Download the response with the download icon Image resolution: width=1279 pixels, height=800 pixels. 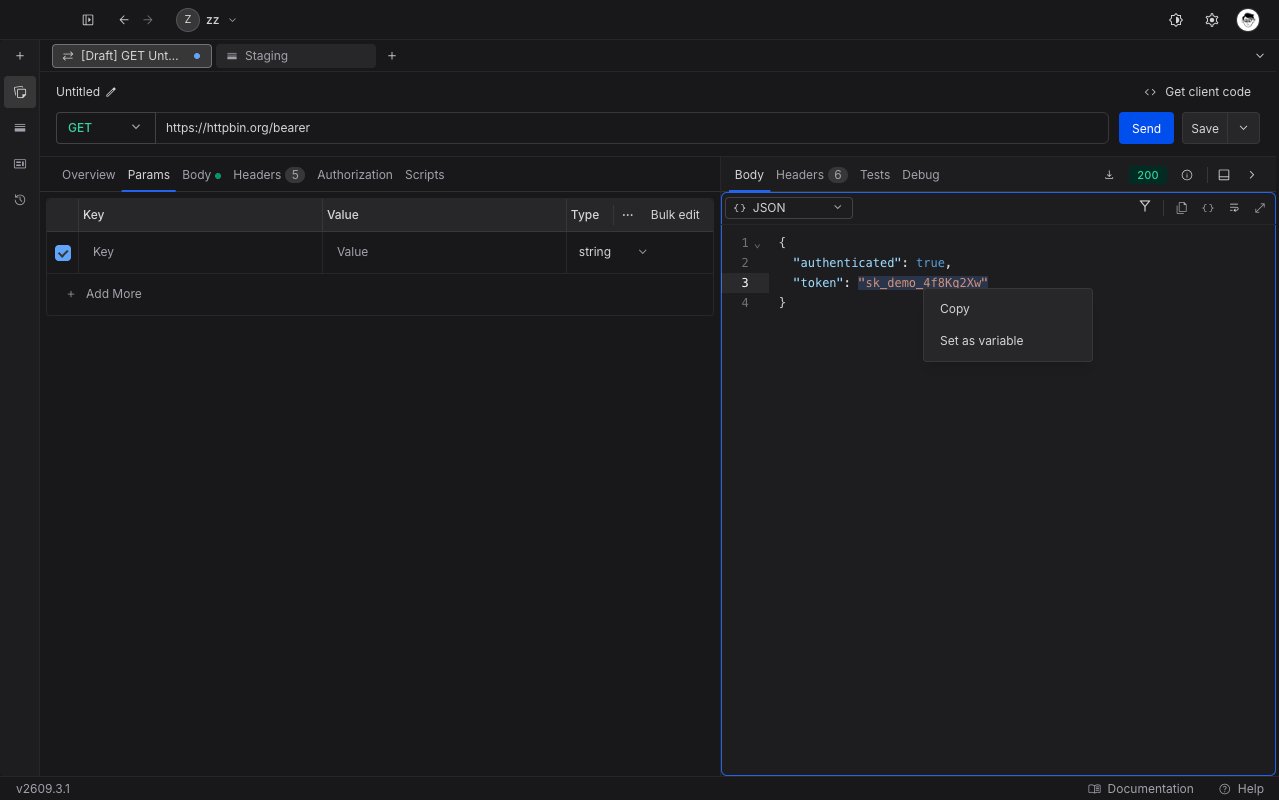(1109, 175)
